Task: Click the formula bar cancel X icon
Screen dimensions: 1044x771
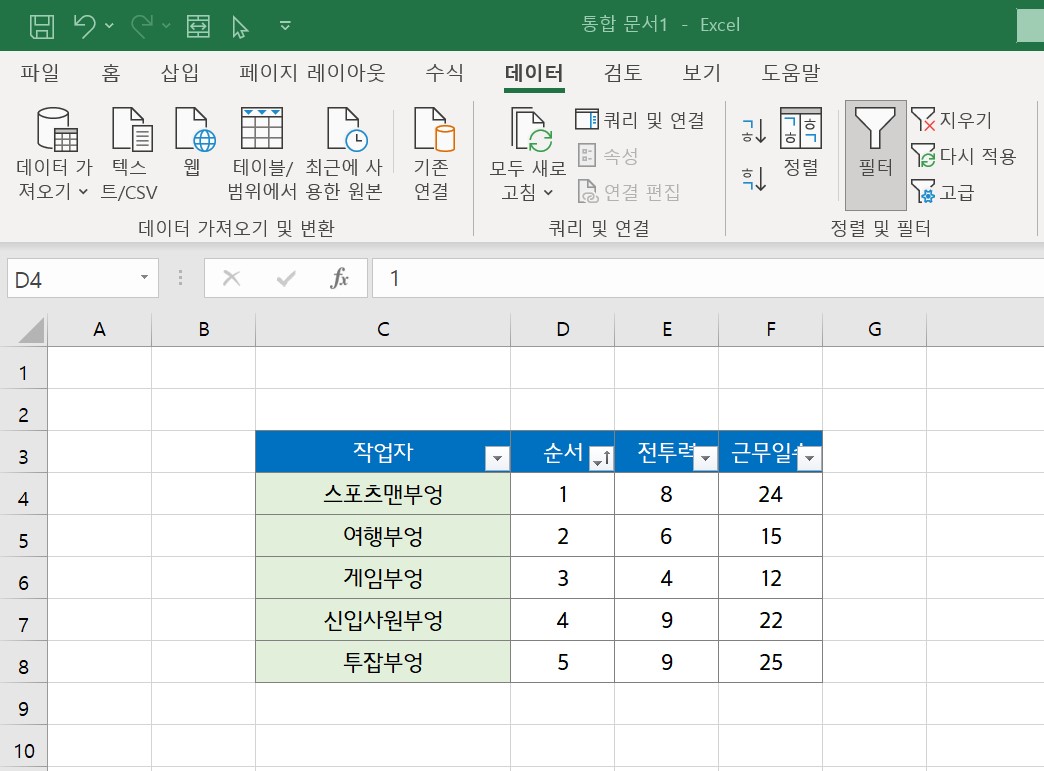Action: (x=232, y=278)
